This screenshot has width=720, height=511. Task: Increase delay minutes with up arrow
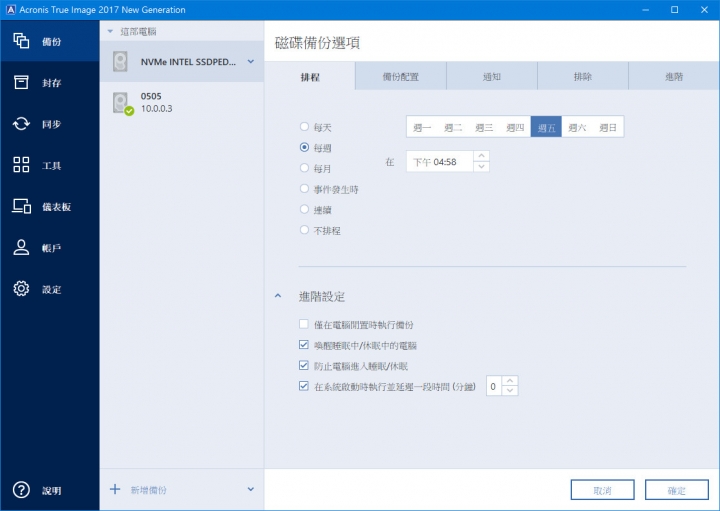[x=510, y=381]
